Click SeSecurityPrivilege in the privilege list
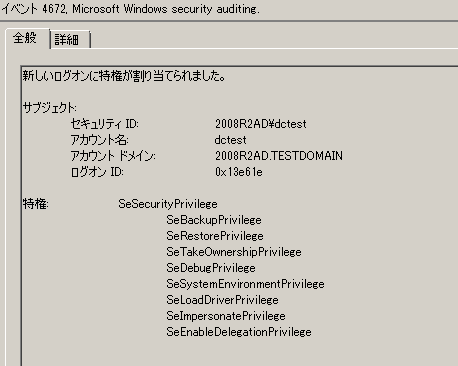This screenshot has width=458, height=366. [168, 204]
